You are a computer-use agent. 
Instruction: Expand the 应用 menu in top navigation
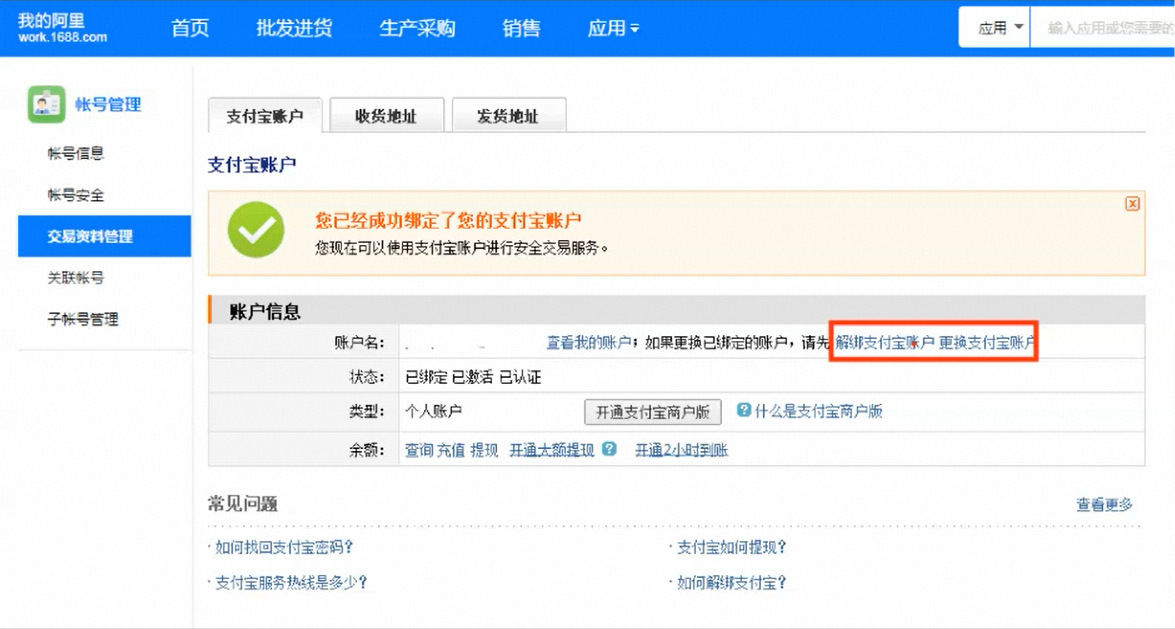pyautogui.click(x=613, y=28)
